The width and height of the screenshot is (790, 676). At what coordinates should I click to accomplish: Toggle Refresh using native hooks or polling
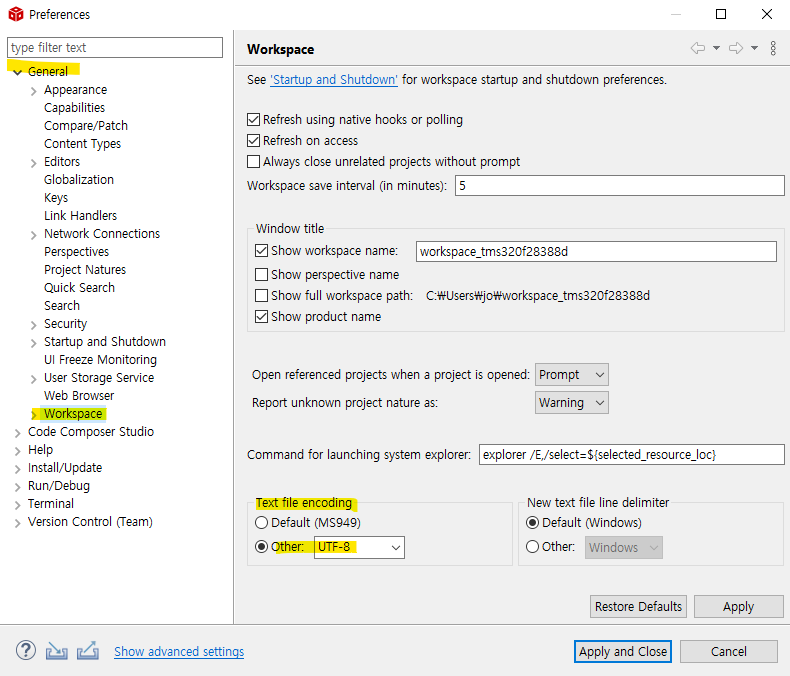click(253, 119)
